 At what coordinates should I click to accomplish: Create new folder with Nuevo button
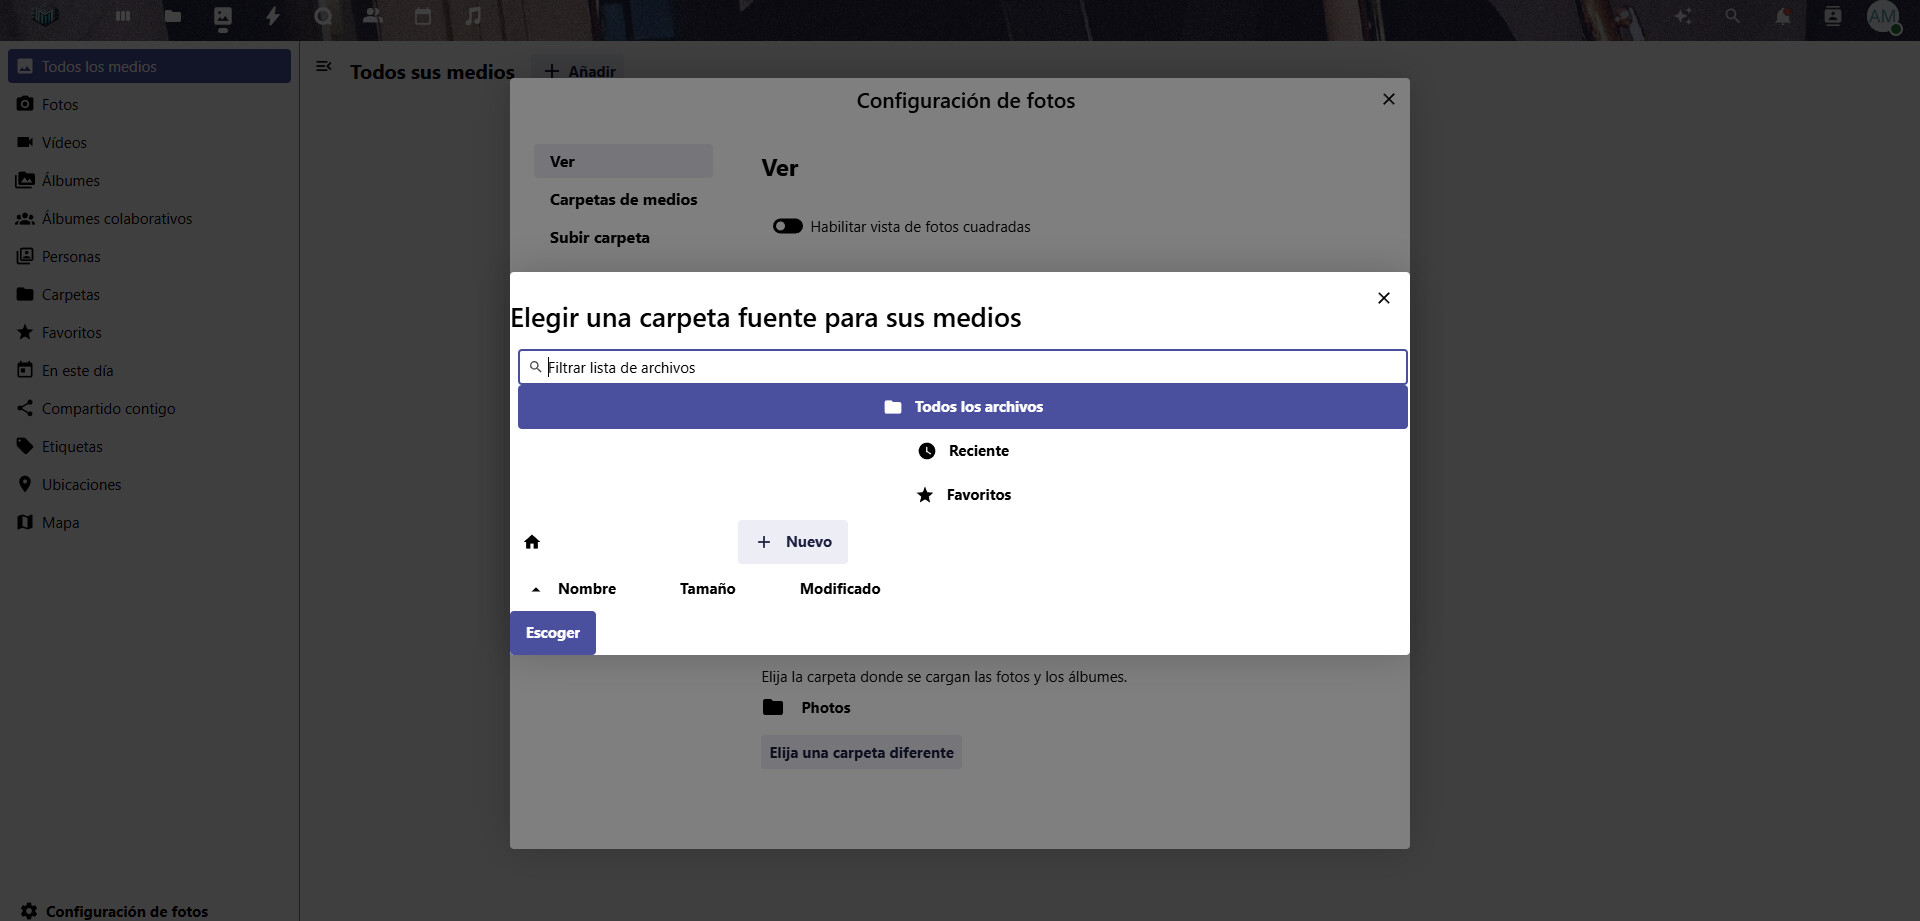coord(793,542)
